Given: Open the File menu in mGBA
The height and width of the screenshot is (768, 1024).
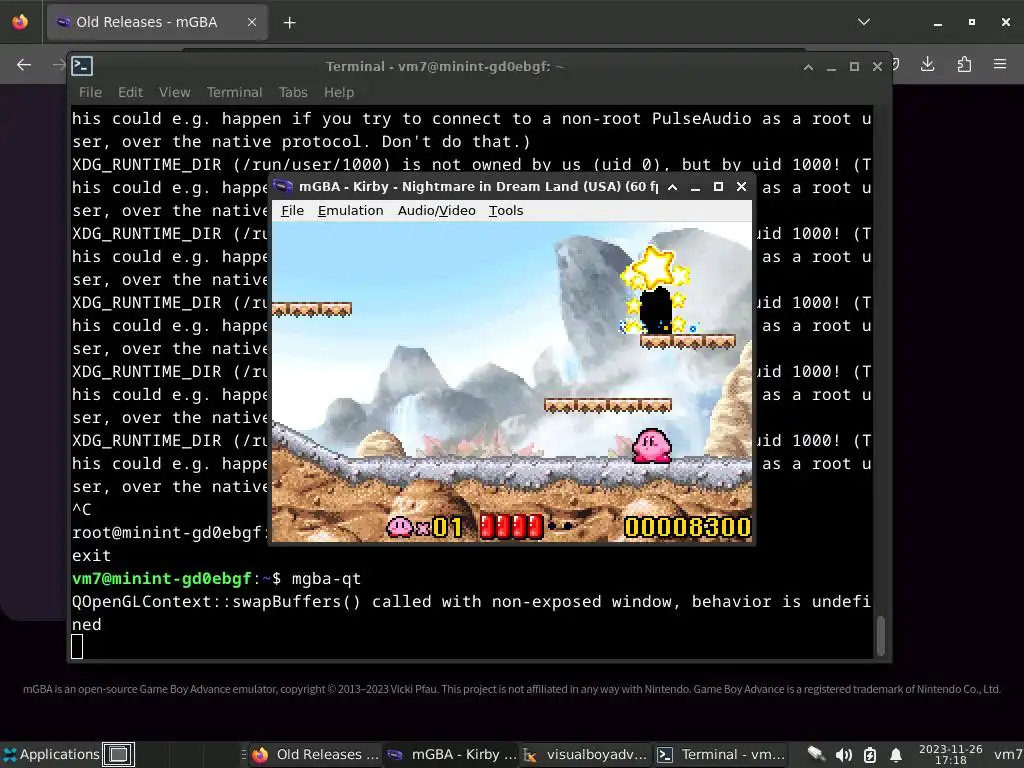Looking at the screenshot, I should [x=292, y=210].
